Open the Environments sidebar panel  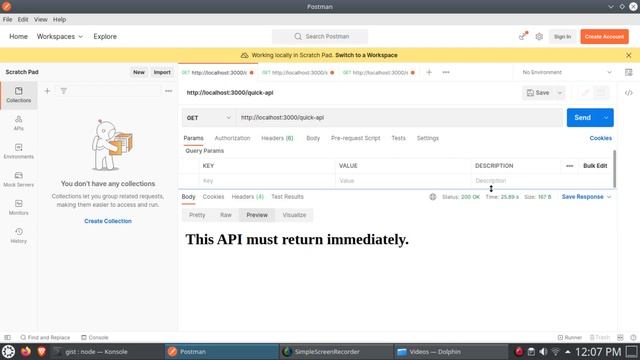click(x=19, y=151)
